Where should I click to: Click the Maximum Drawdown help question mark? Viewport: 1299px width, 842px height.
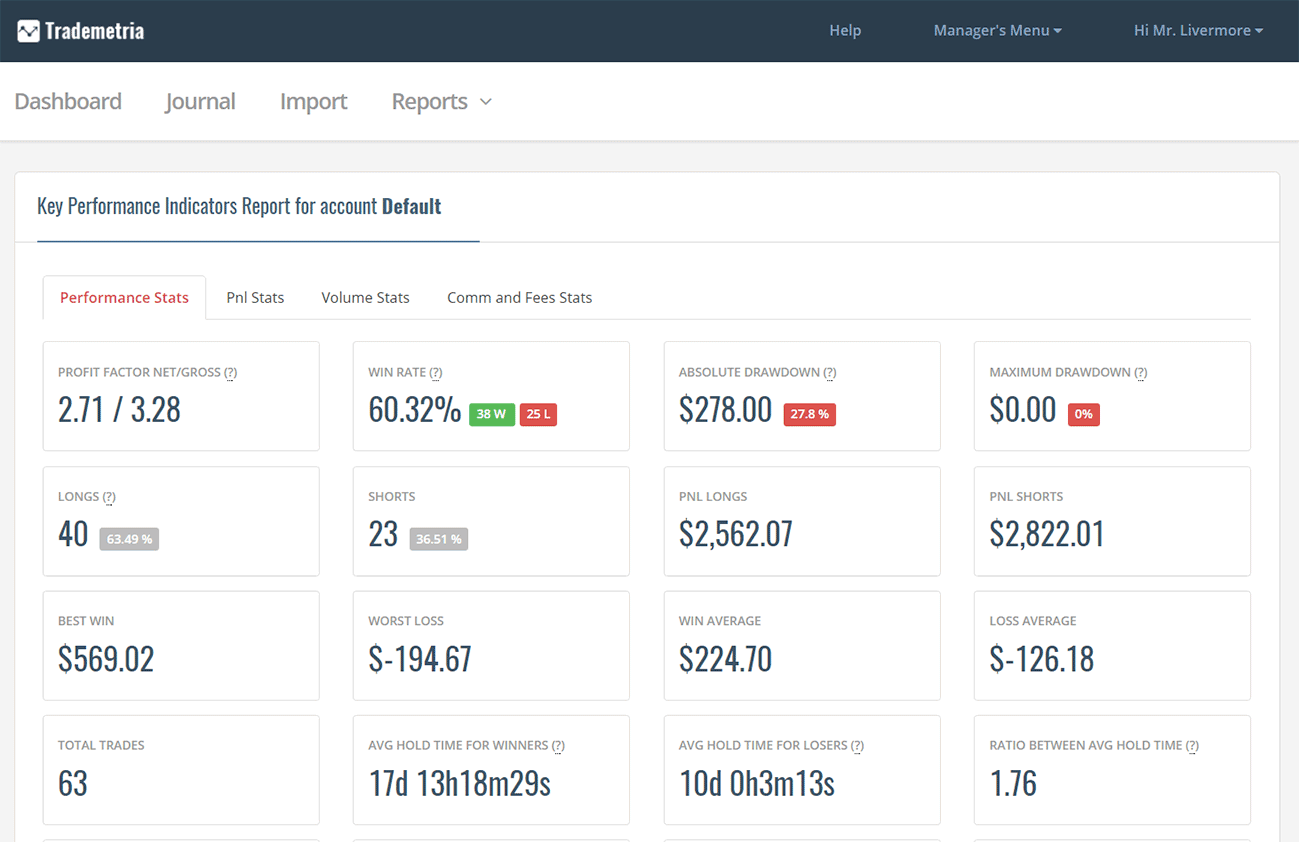click(x=1141, y=373)
